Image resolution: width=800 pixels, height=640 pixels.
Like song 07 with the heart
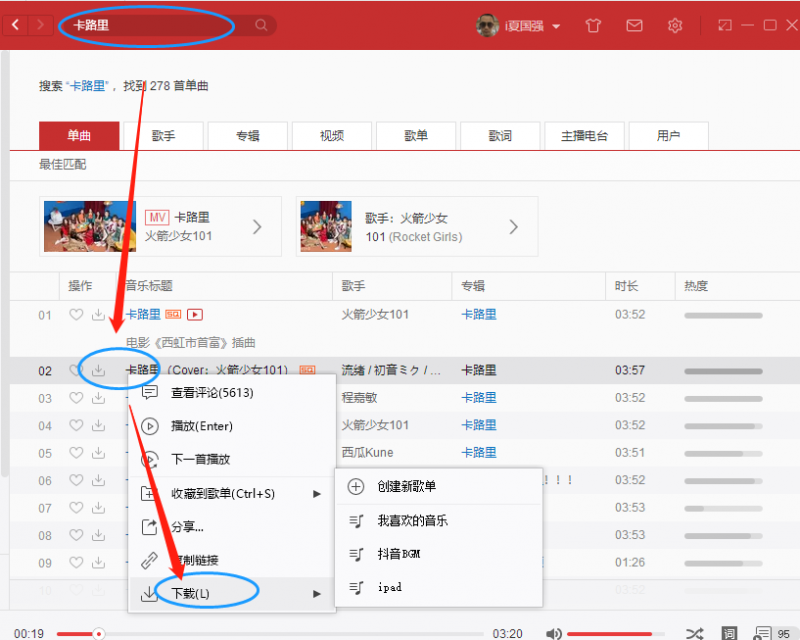coord(76,508)
